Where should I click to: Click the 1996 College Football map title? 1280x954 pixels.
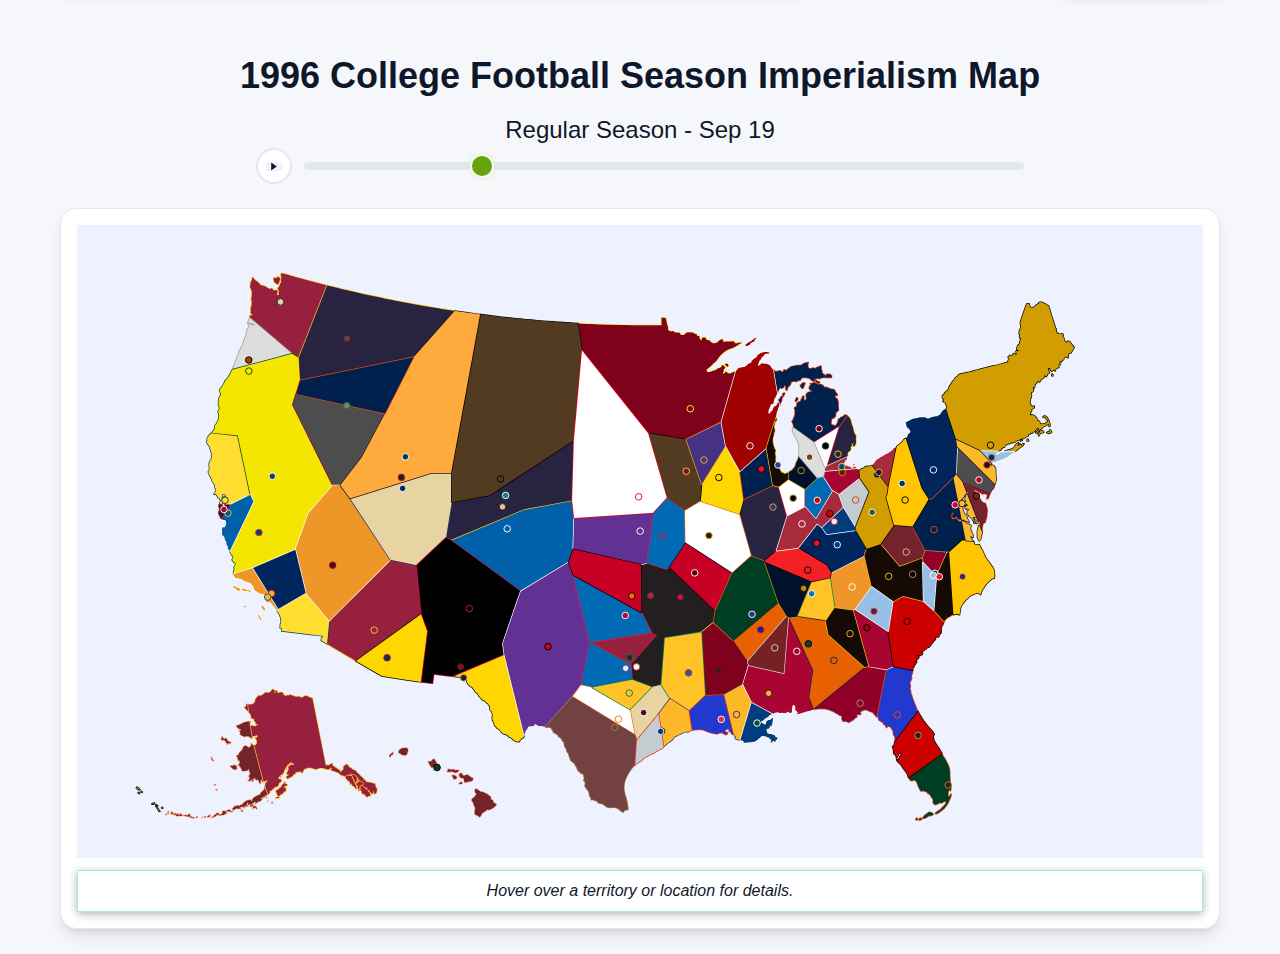[640, 75]
